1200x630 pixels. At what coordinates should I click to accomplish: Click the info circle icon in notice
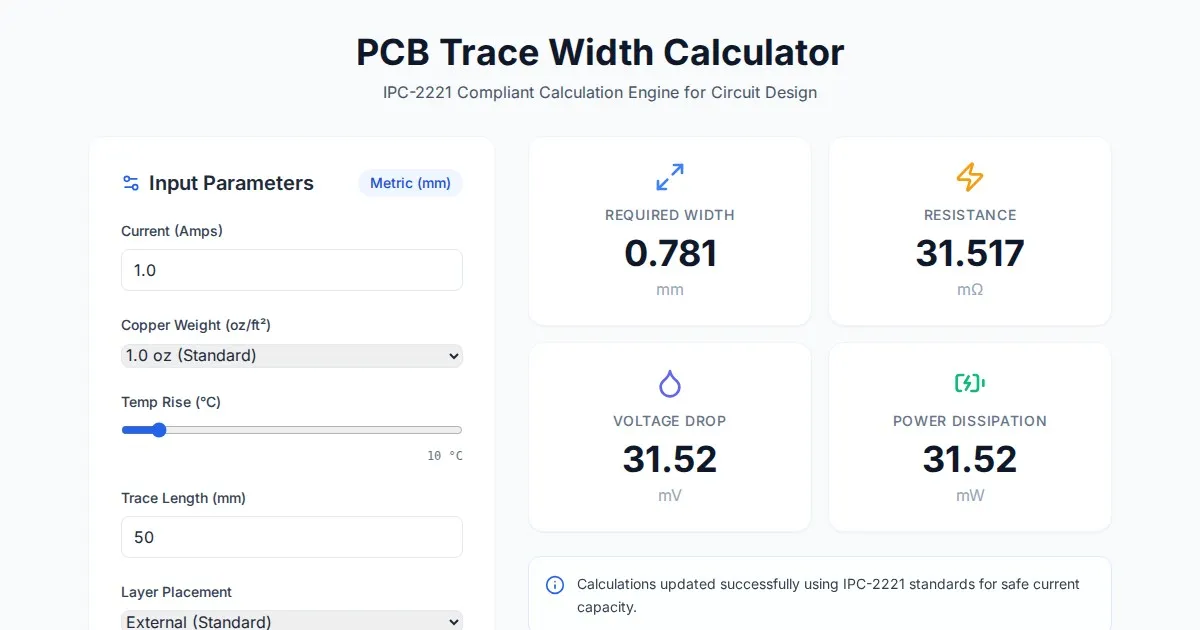pos(555,585)
